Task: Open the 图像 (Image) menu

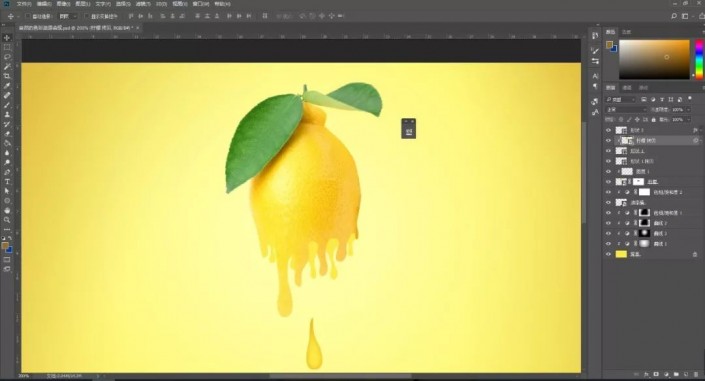Action: coord(63,4)
